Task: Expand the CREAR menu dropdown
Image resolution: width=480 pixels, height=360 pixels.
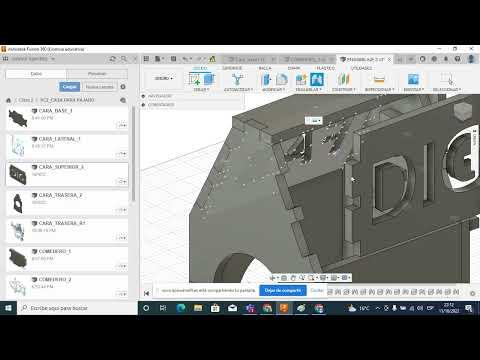Action: [201, 90]
